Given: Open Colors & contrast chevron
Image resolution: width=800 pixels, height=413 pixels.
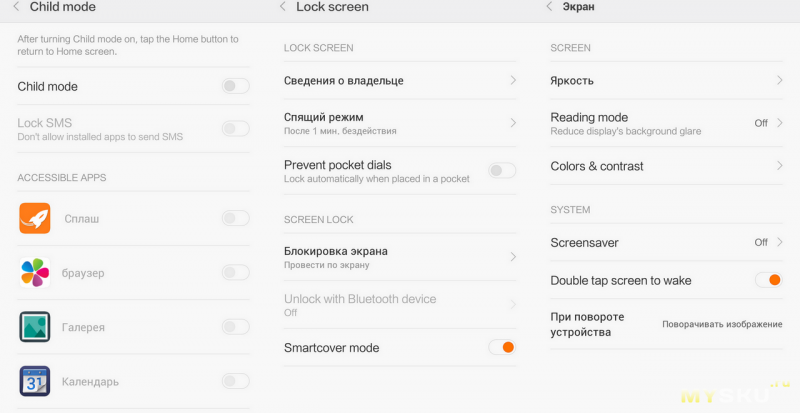Looking at the screenshot, I should tap(779, 165).
